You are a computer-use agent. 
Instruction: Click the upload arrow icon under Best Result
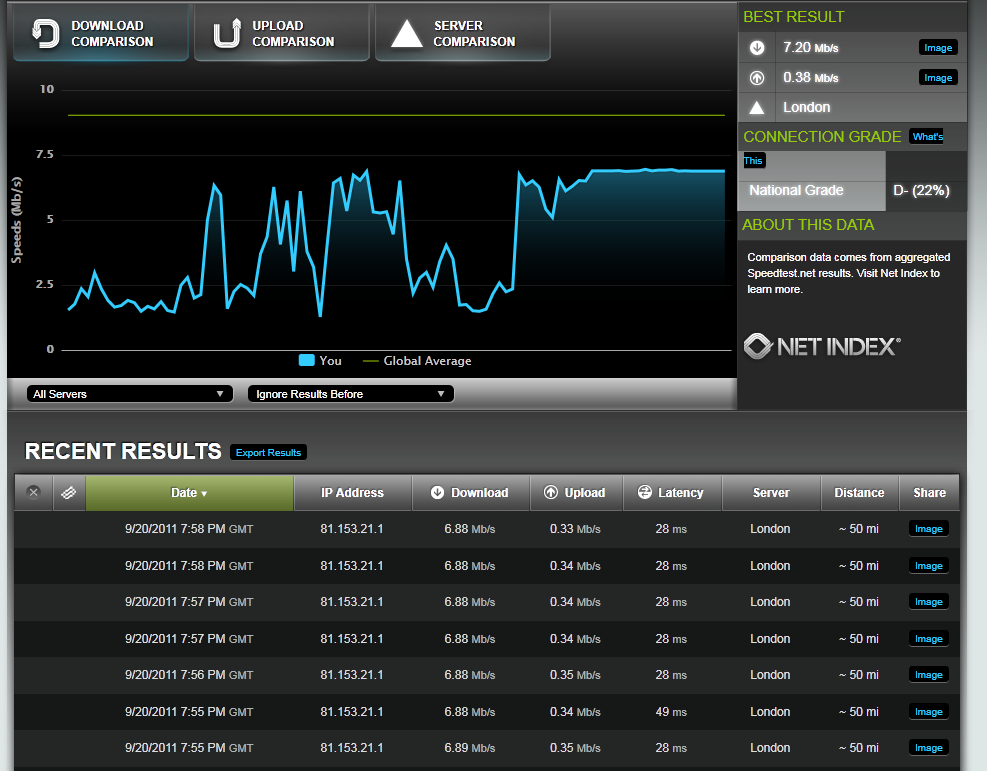pyautogui.click(x=757, y=77)
